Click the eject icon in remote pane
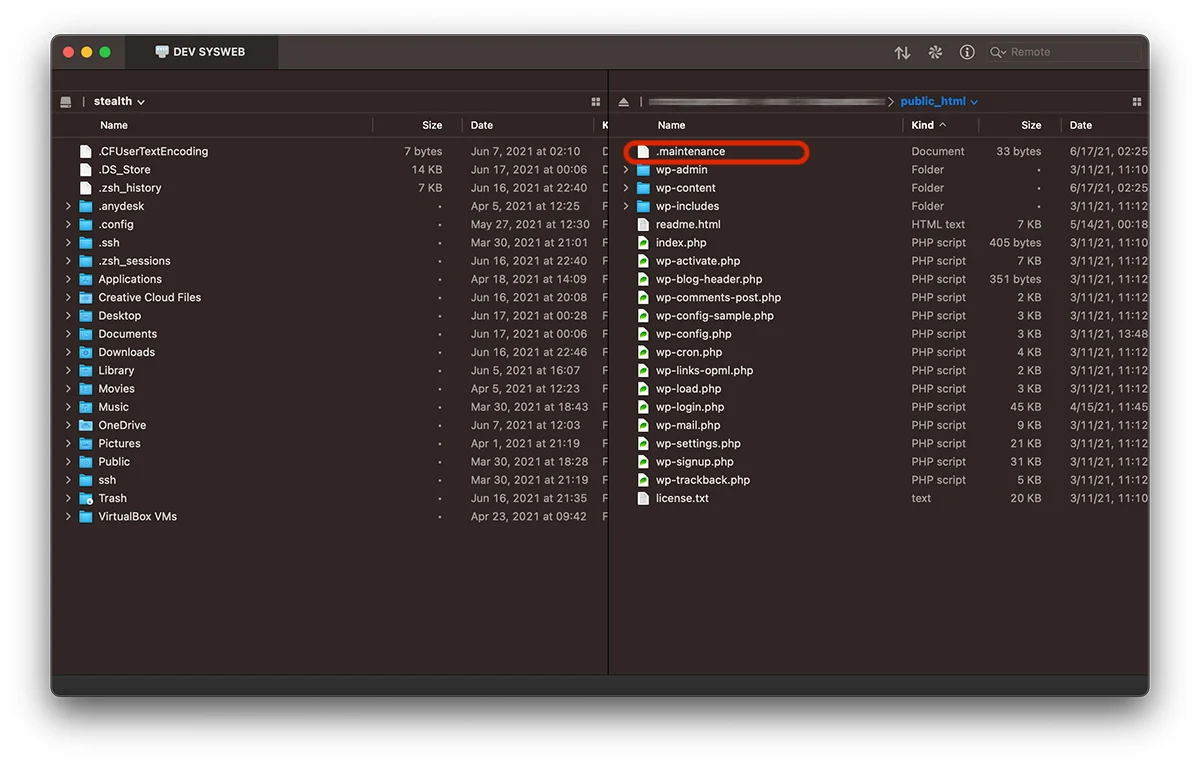The height and width of the screenshot is (764, 1200). 624,101
